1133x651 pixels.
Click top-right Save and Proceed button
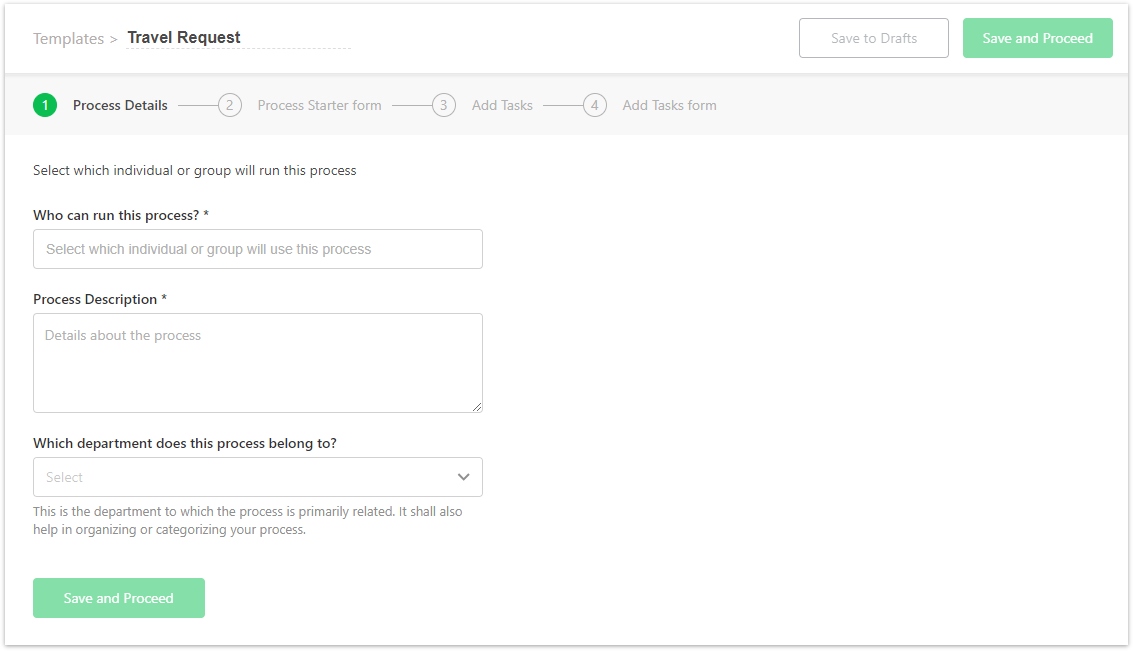click(1038, 38)
